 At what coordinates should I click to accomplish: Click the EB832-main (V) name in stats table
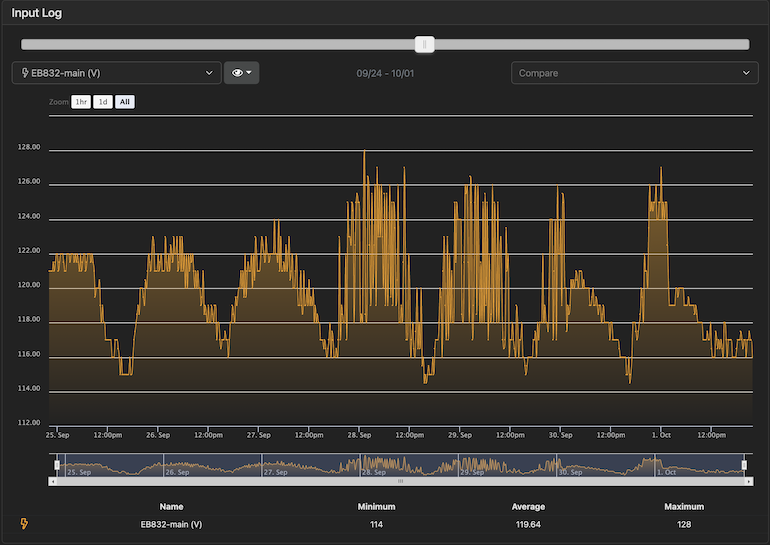(x=171, y=524)
